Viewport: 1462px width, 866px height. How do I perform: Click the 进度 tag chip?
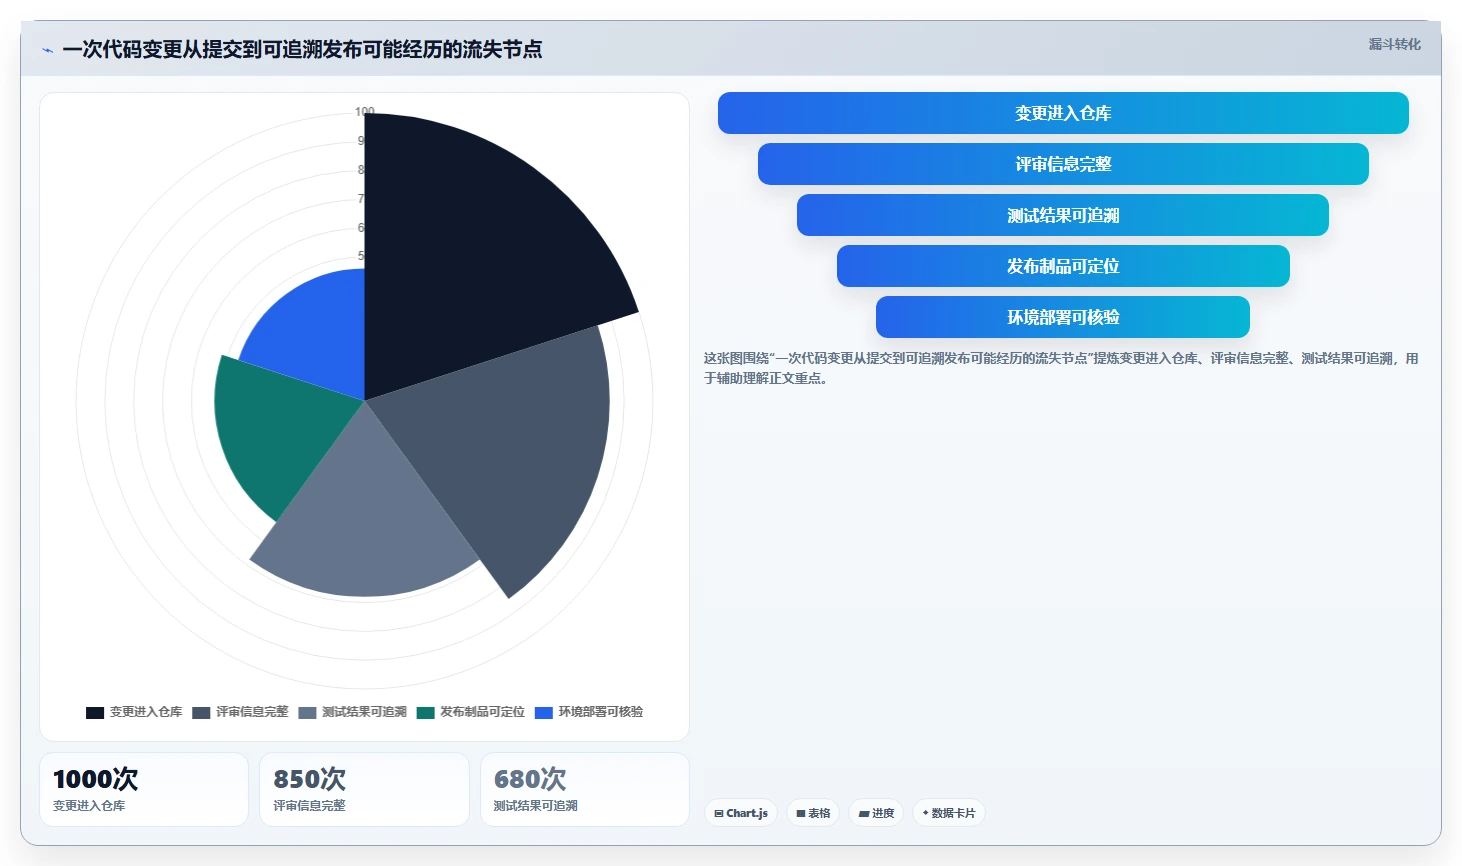tap(876, 813)
